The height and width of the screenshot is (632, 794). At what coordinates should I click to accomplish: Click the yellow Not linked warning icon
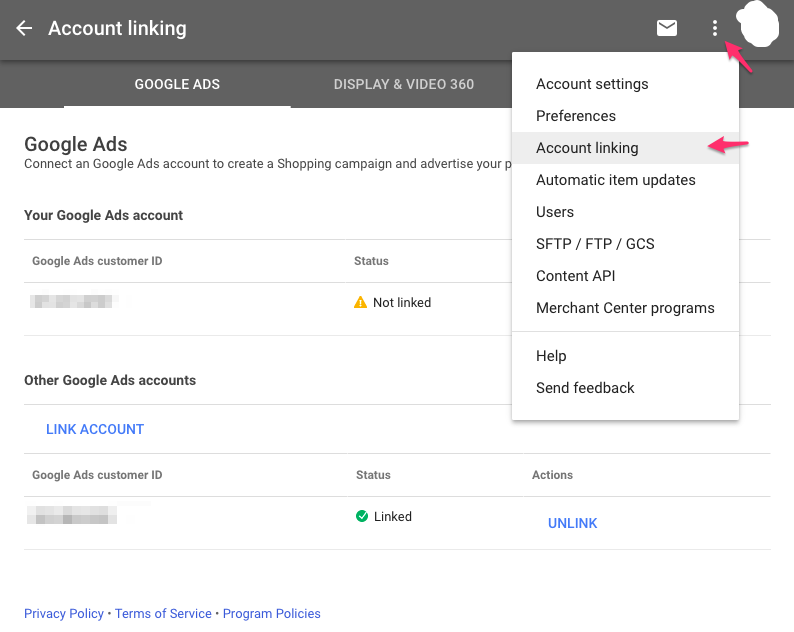(x=361, y=302)
